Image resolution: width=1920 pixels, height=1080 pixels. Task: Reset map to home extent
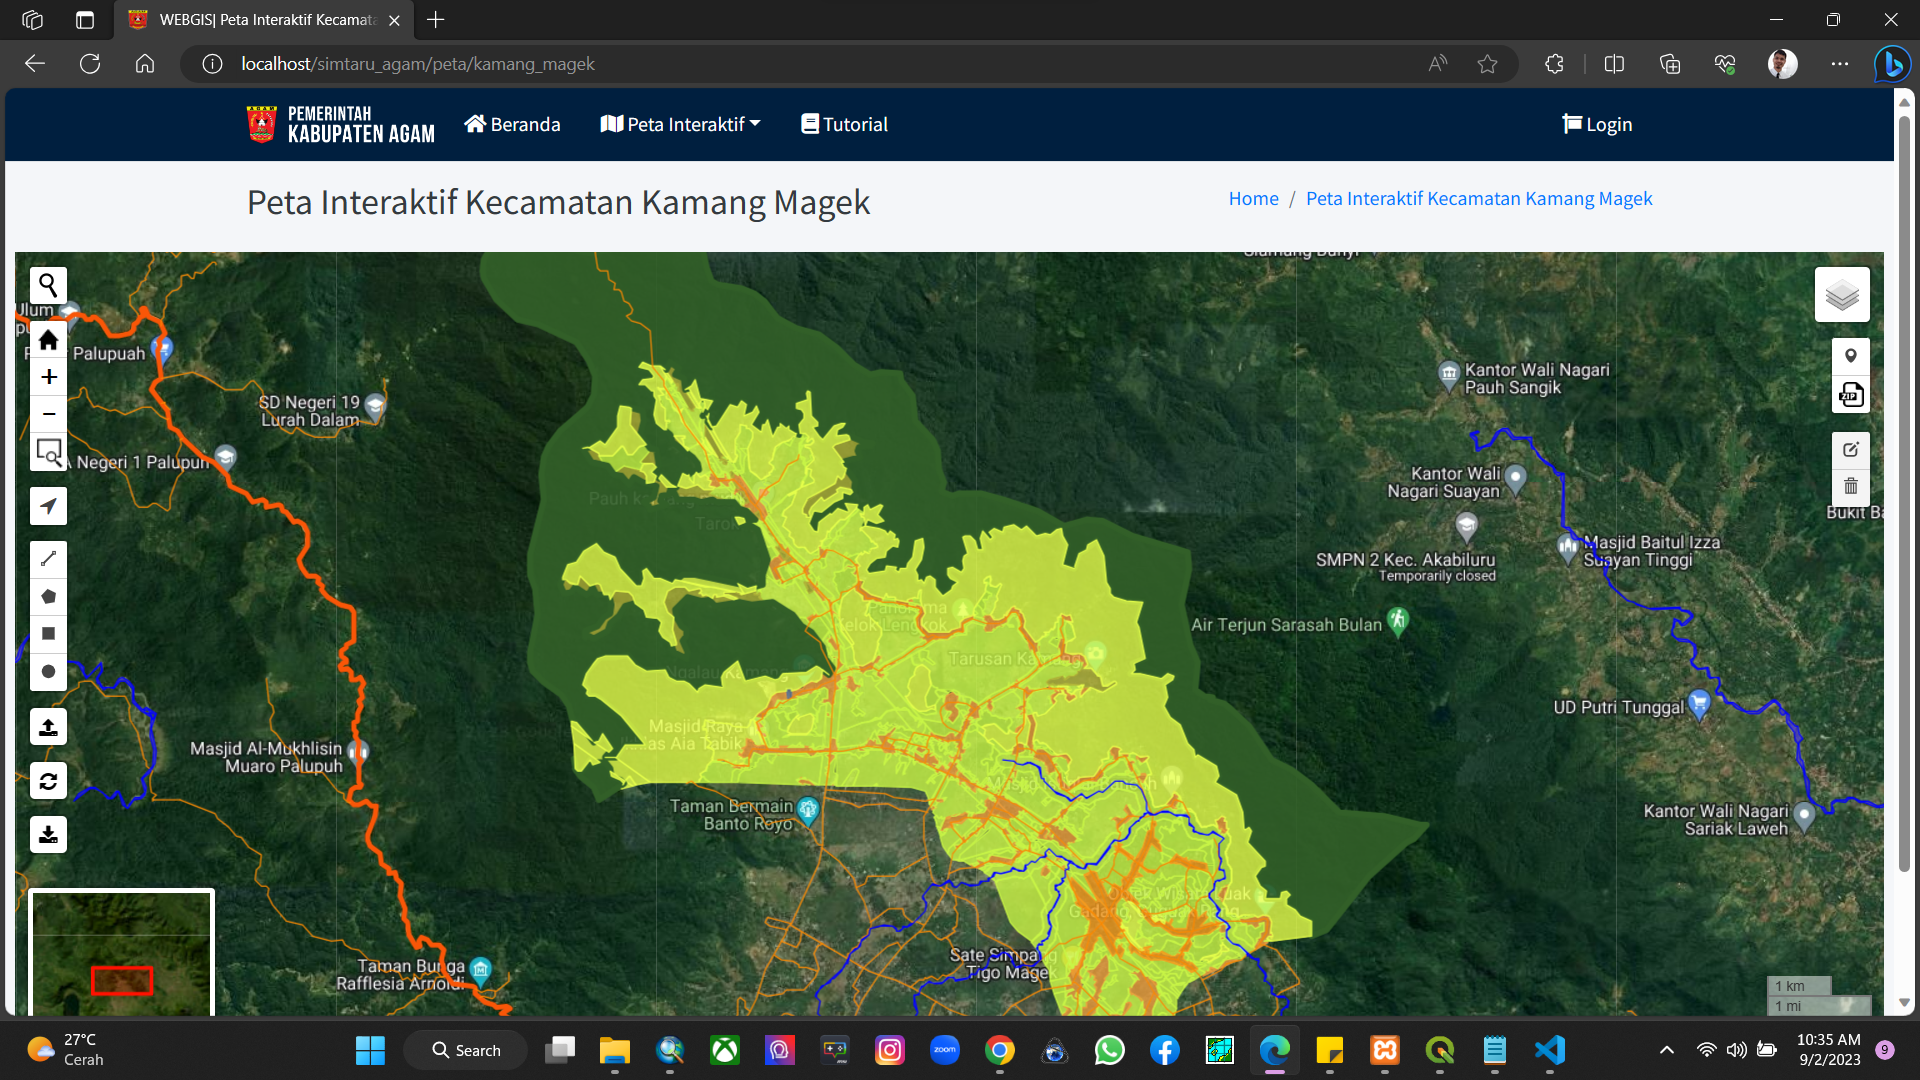[x=48, y=341]
